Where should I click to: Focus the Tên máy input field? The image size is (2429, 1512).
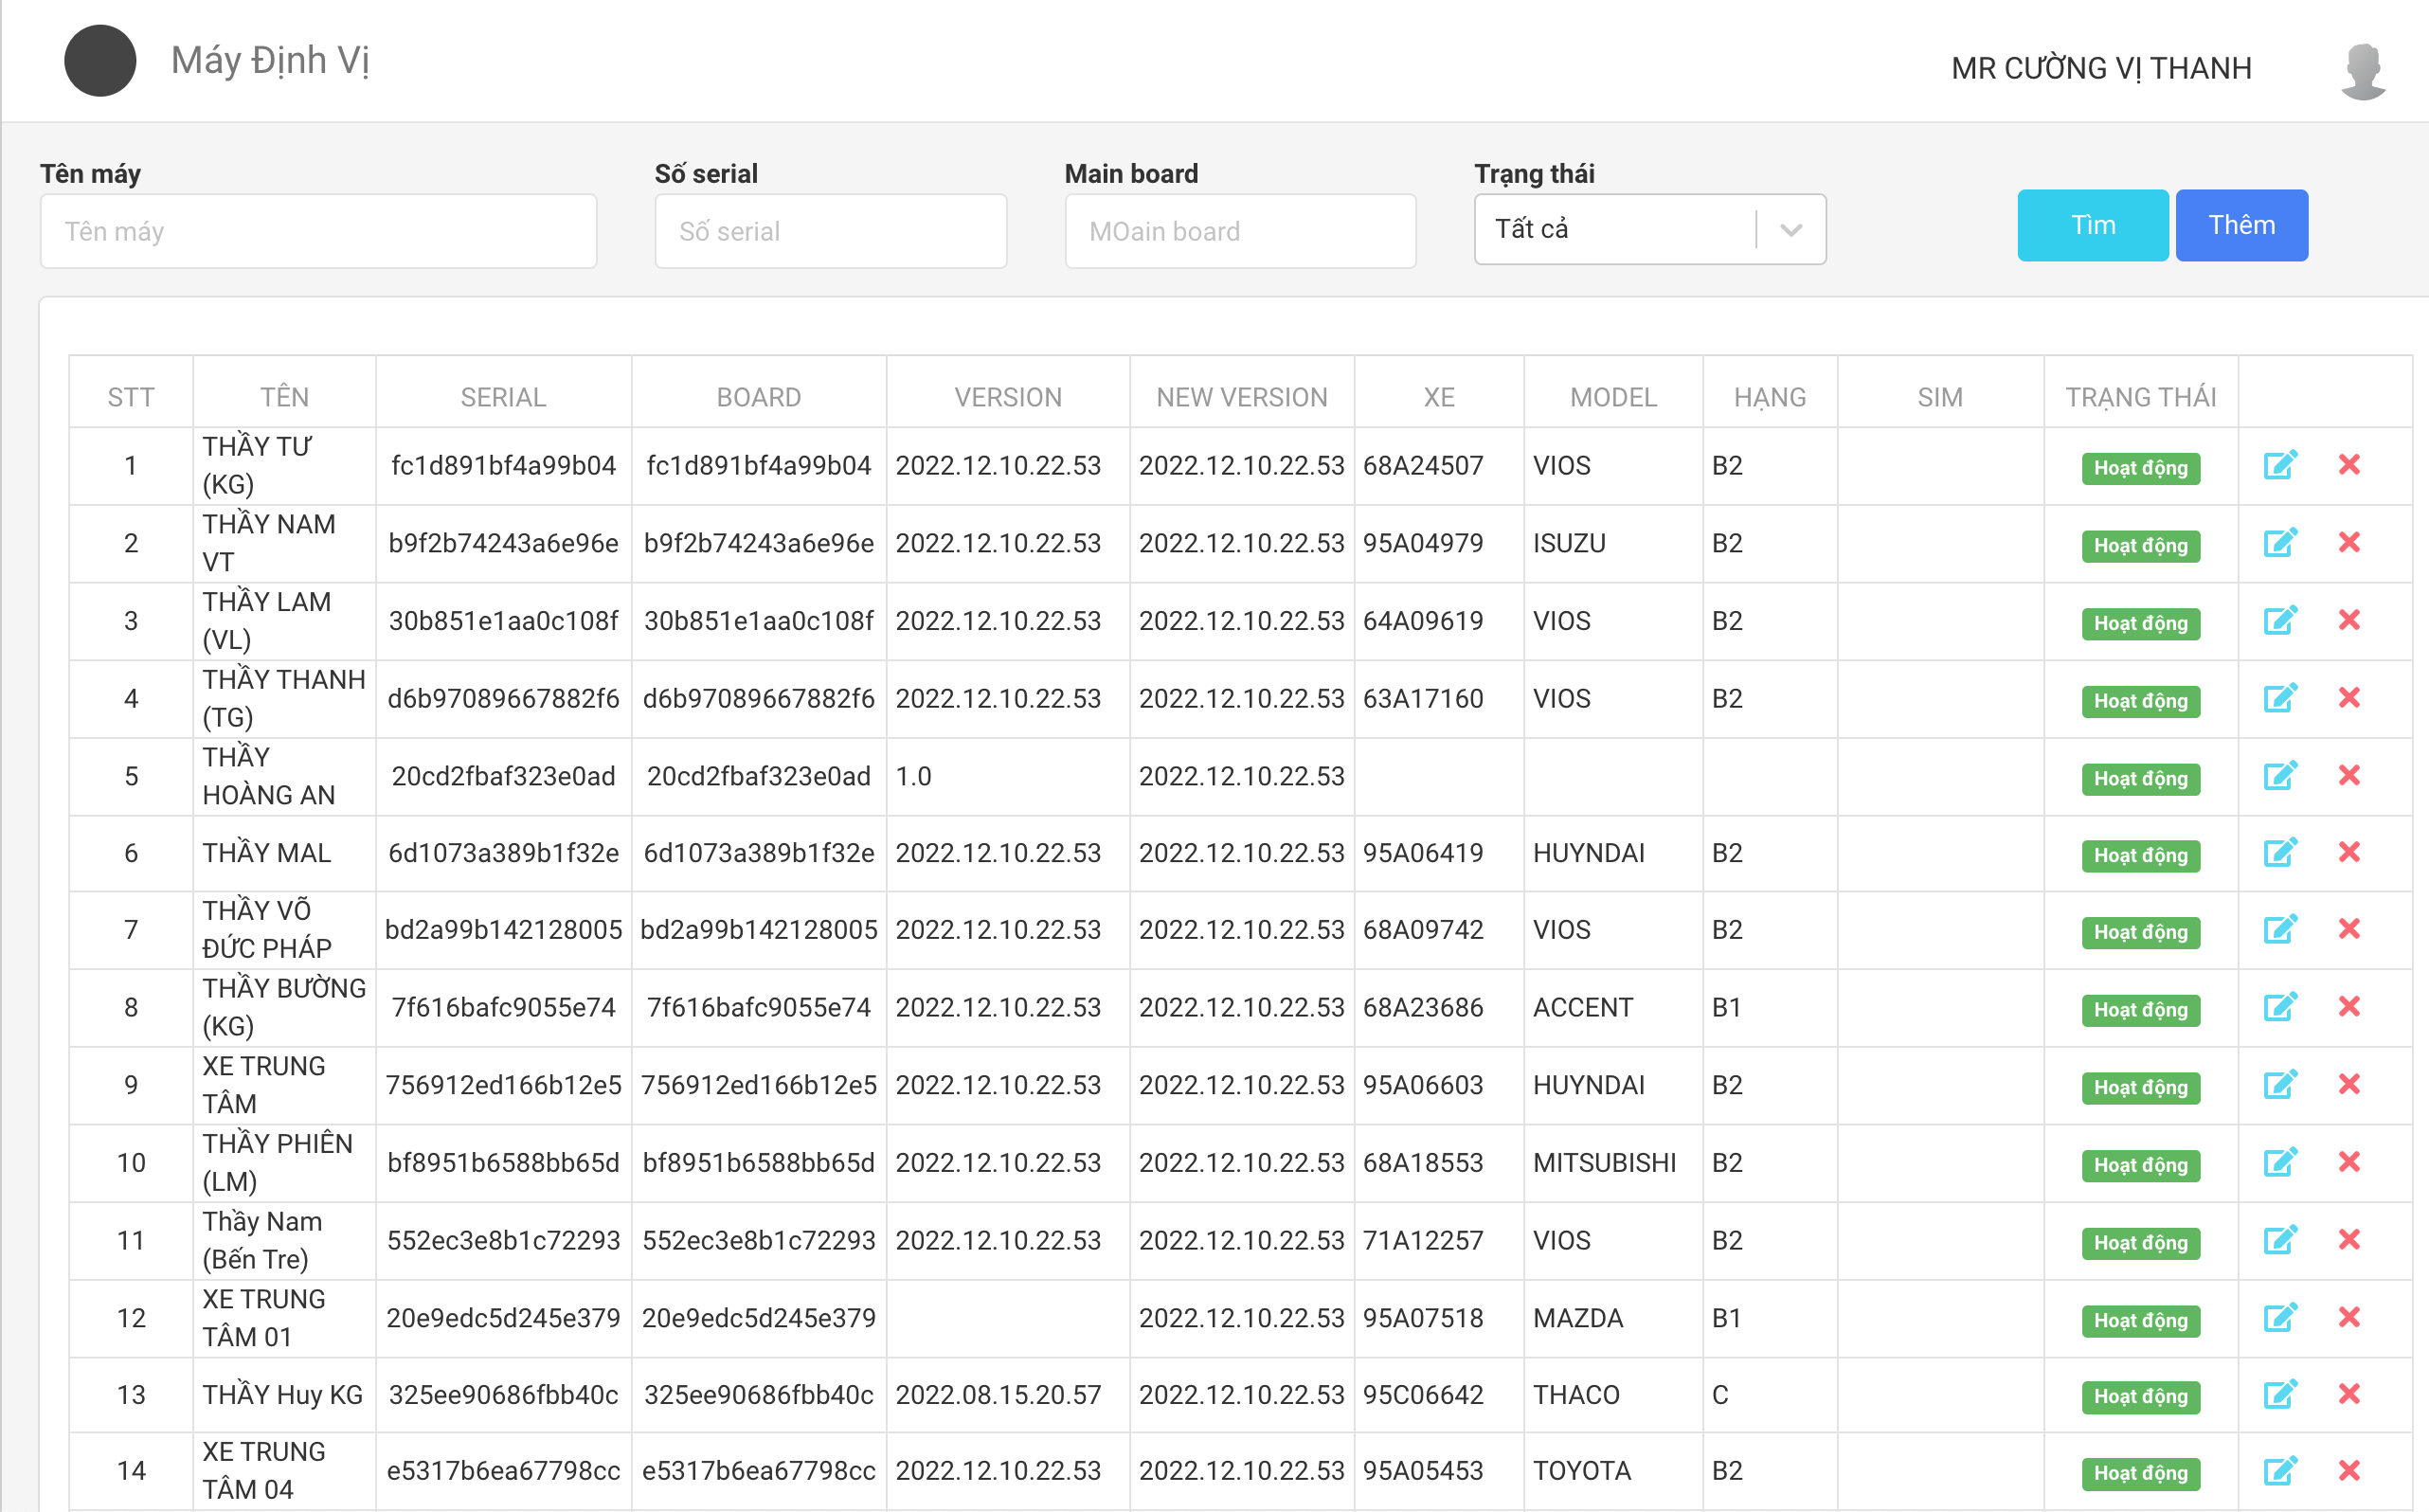pos(318,231)
